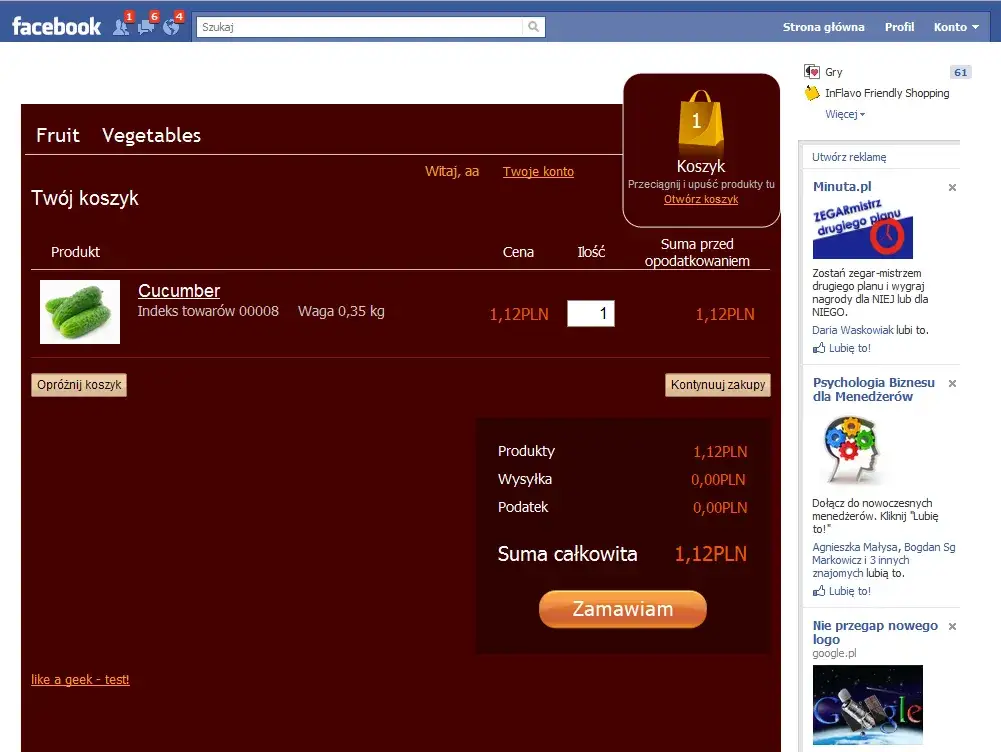This screenshot has height=752, width=1001.
Task: Switch to the Vegetables category
Action: pos(151,135)
